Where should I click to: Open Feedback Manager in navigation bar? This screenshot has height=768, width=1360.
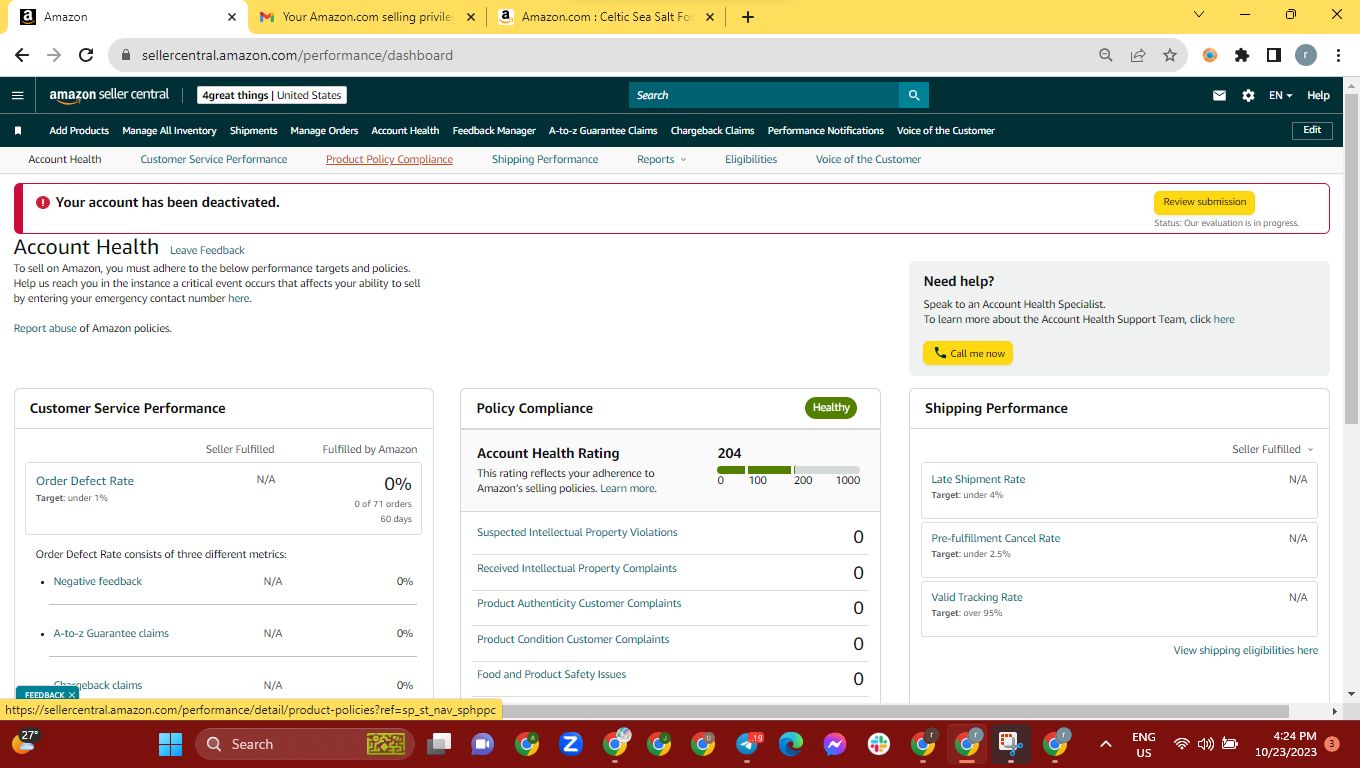[494, 131]
